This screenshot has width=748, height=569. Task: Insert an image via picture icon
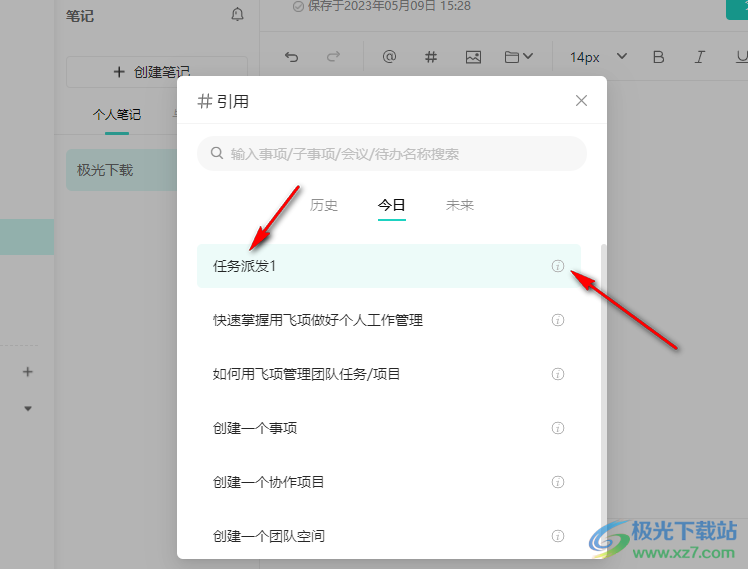click(x=474, y=57)
